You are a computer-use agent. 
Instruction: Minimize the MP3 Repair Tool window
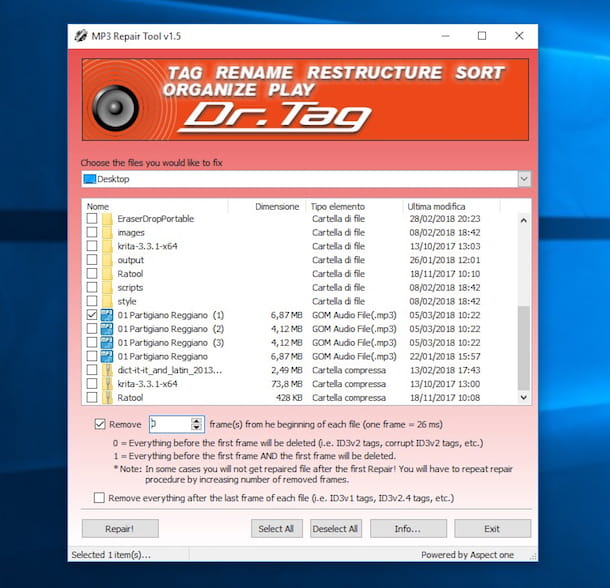tap(446, 36)
